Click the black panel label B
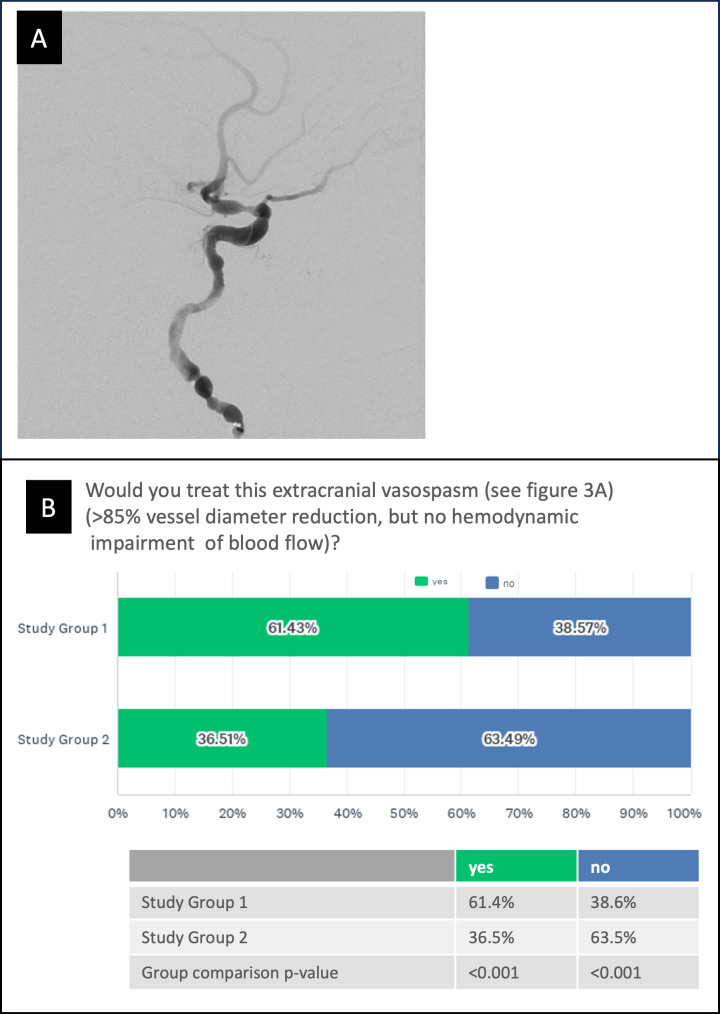 click(47, 509)
